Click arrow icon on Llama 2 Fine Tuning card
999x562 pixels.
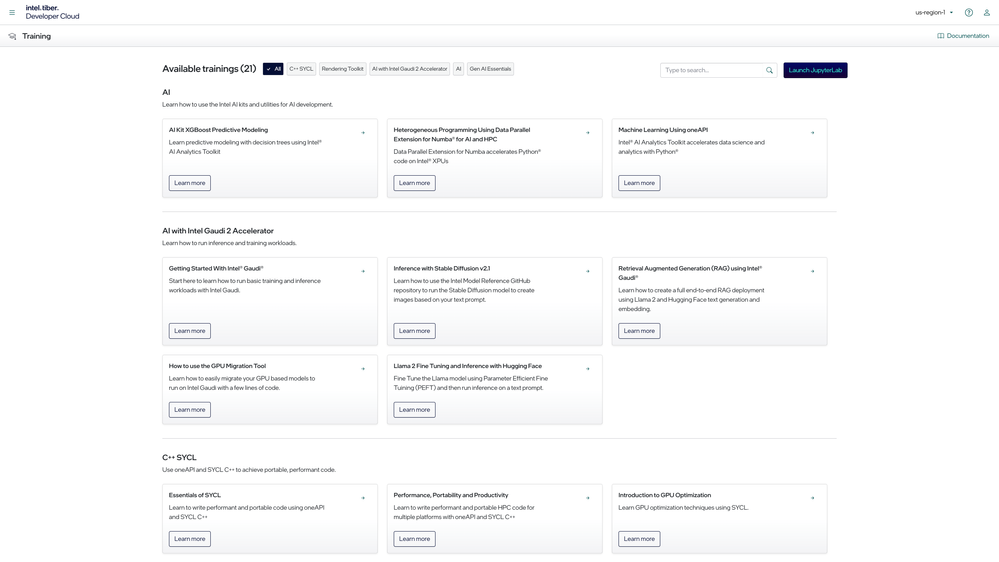click(x=587, y=369)
